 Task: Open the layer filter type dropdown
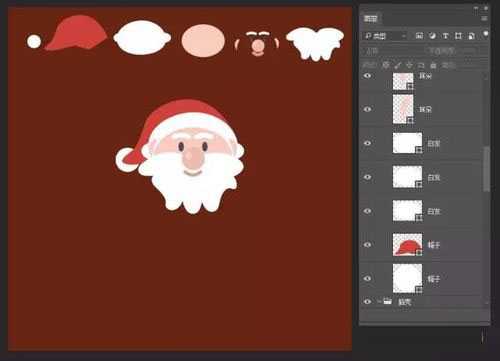click(x=385, y=36)
